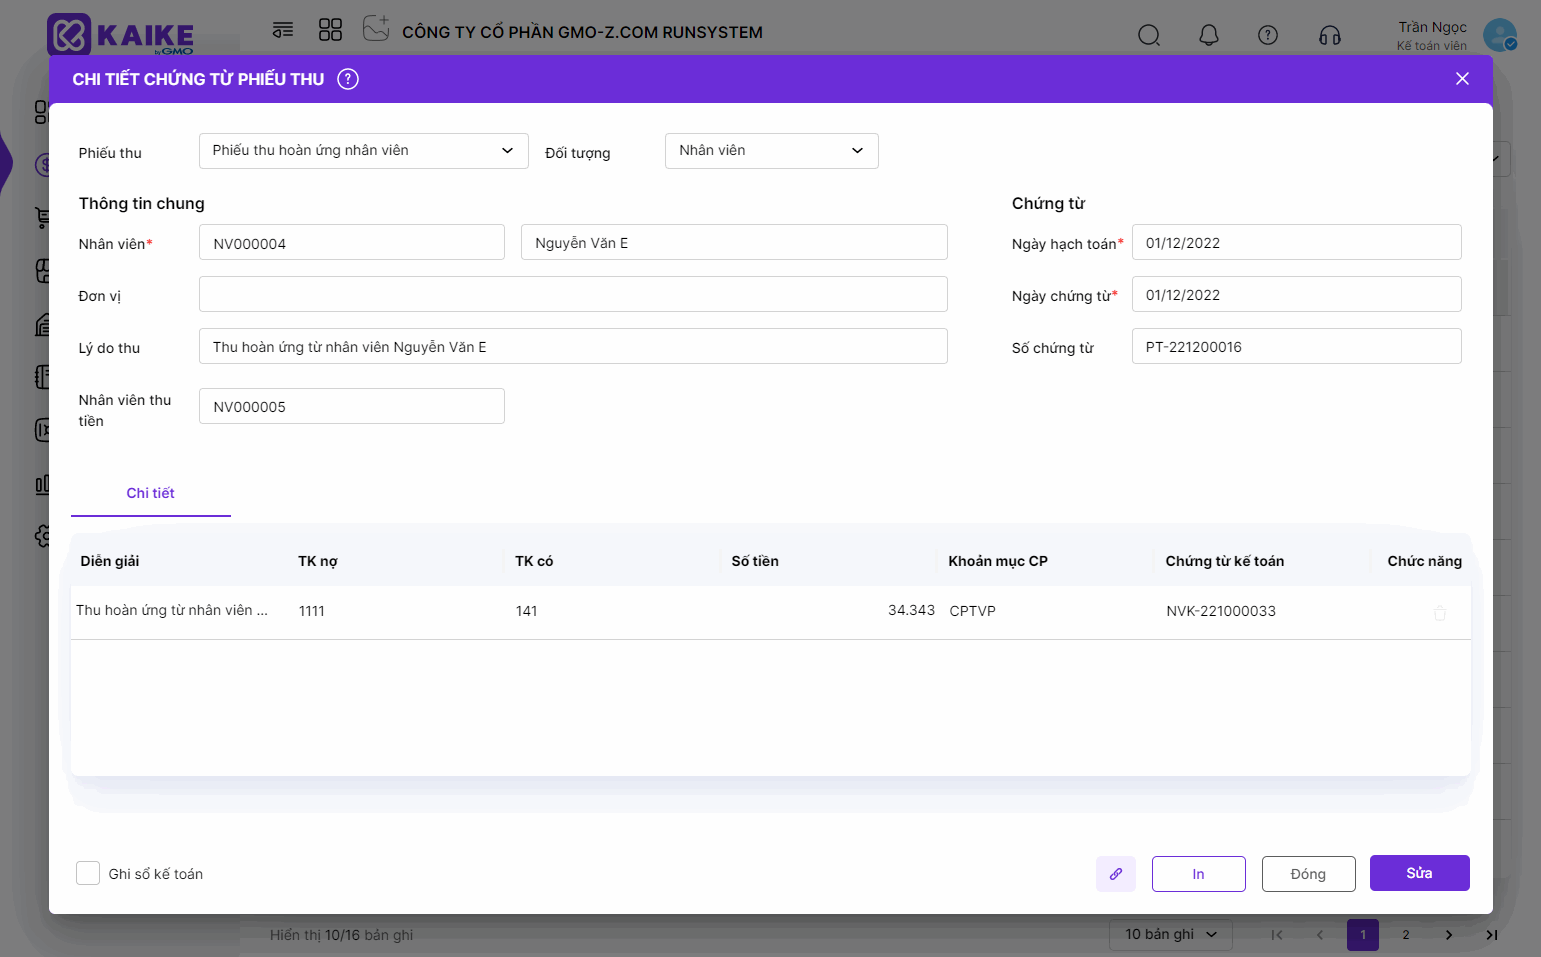This screenshot has width=1541, height=957.
Task: Select the Chi tiết tab
Action: pyautogui.click(x=151, y=493)
